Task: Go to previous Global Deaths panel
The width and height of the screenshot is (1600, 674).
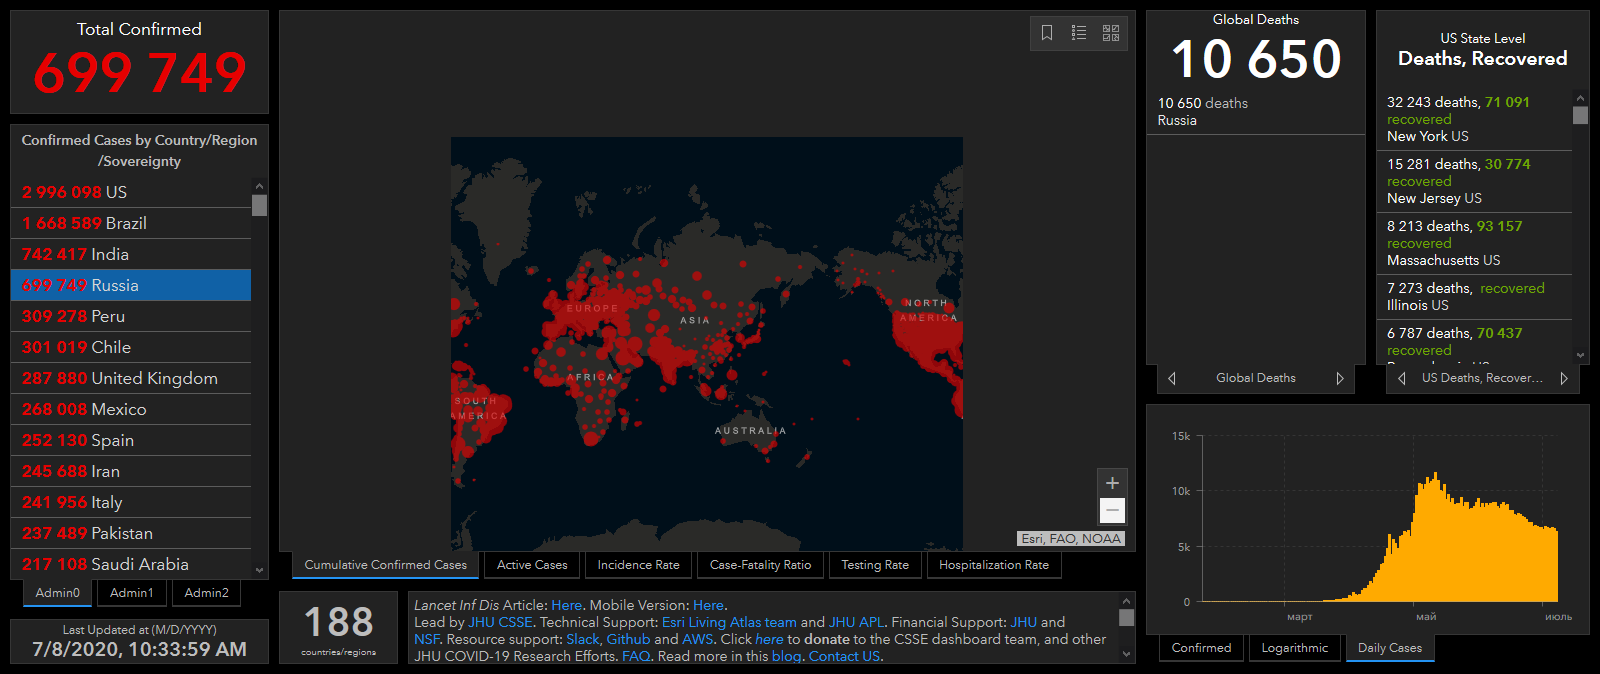Action: [1172, 378]
